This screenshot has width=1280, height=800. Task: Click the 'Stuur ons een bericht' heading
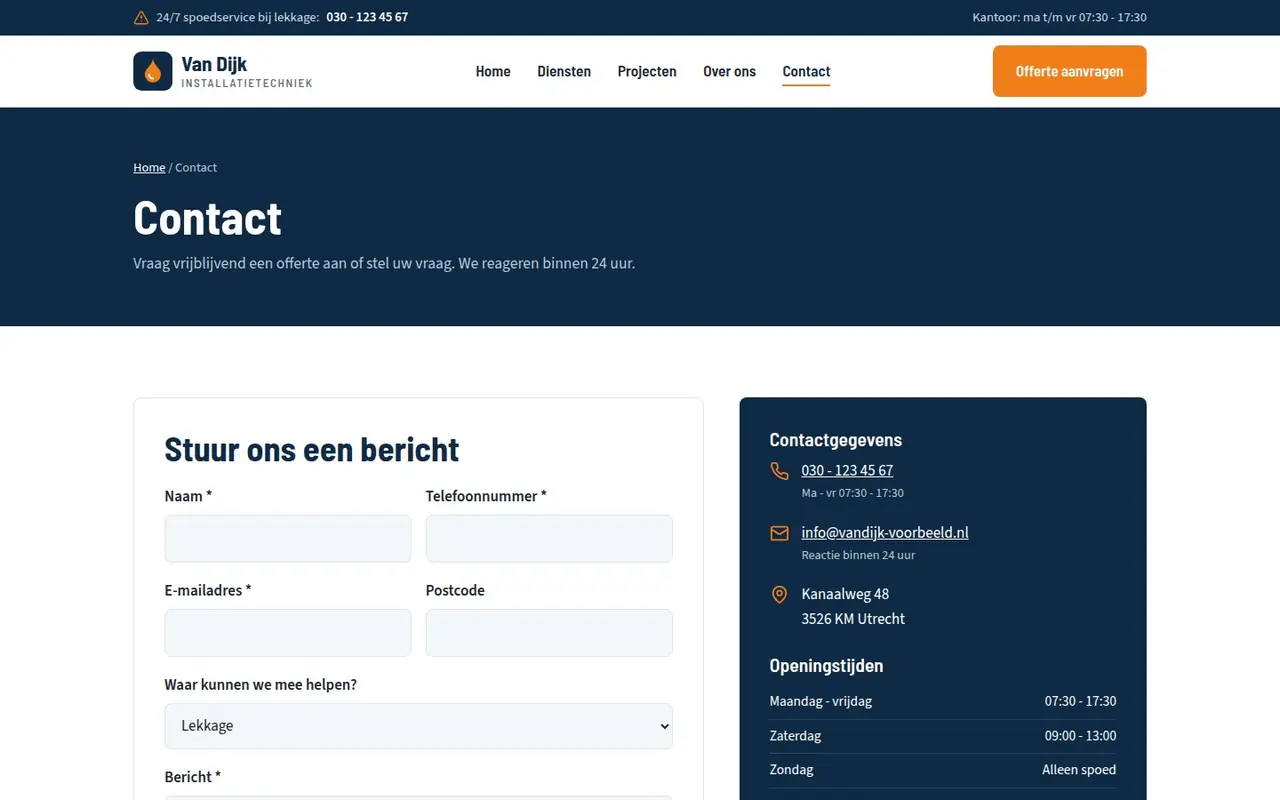[x=312, y=450]
